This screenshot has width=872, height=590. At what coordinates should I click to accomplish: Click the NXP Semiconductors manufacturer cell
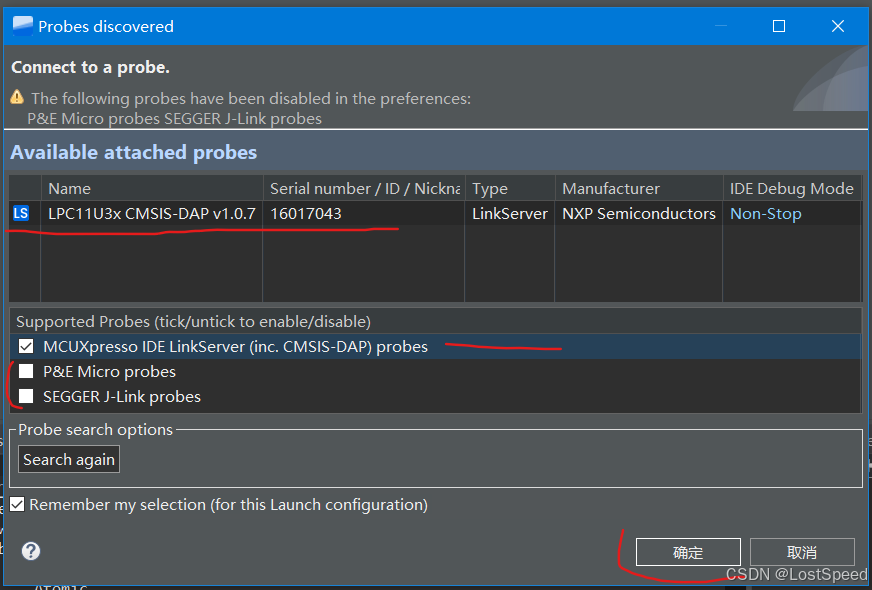pyautogui.click(x=639, y=214)
